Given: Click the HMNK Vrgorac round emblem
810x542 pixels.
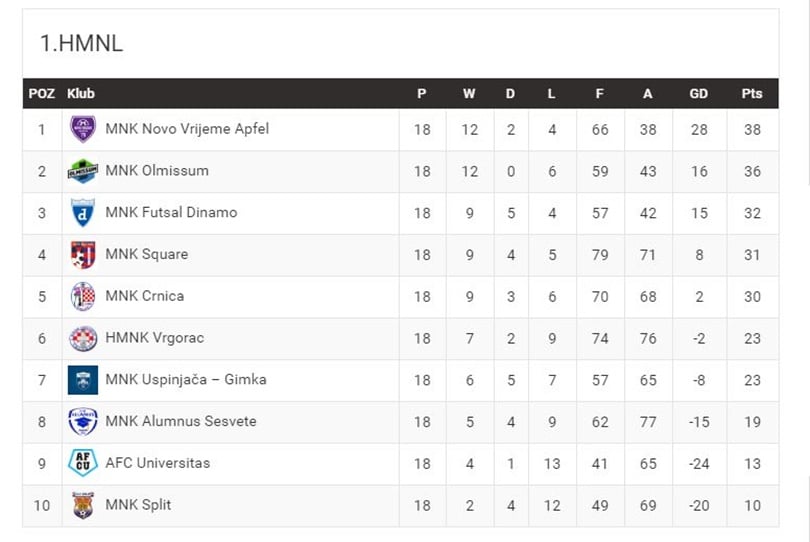Looking at the screenshot, I should (x=83, y=338).
